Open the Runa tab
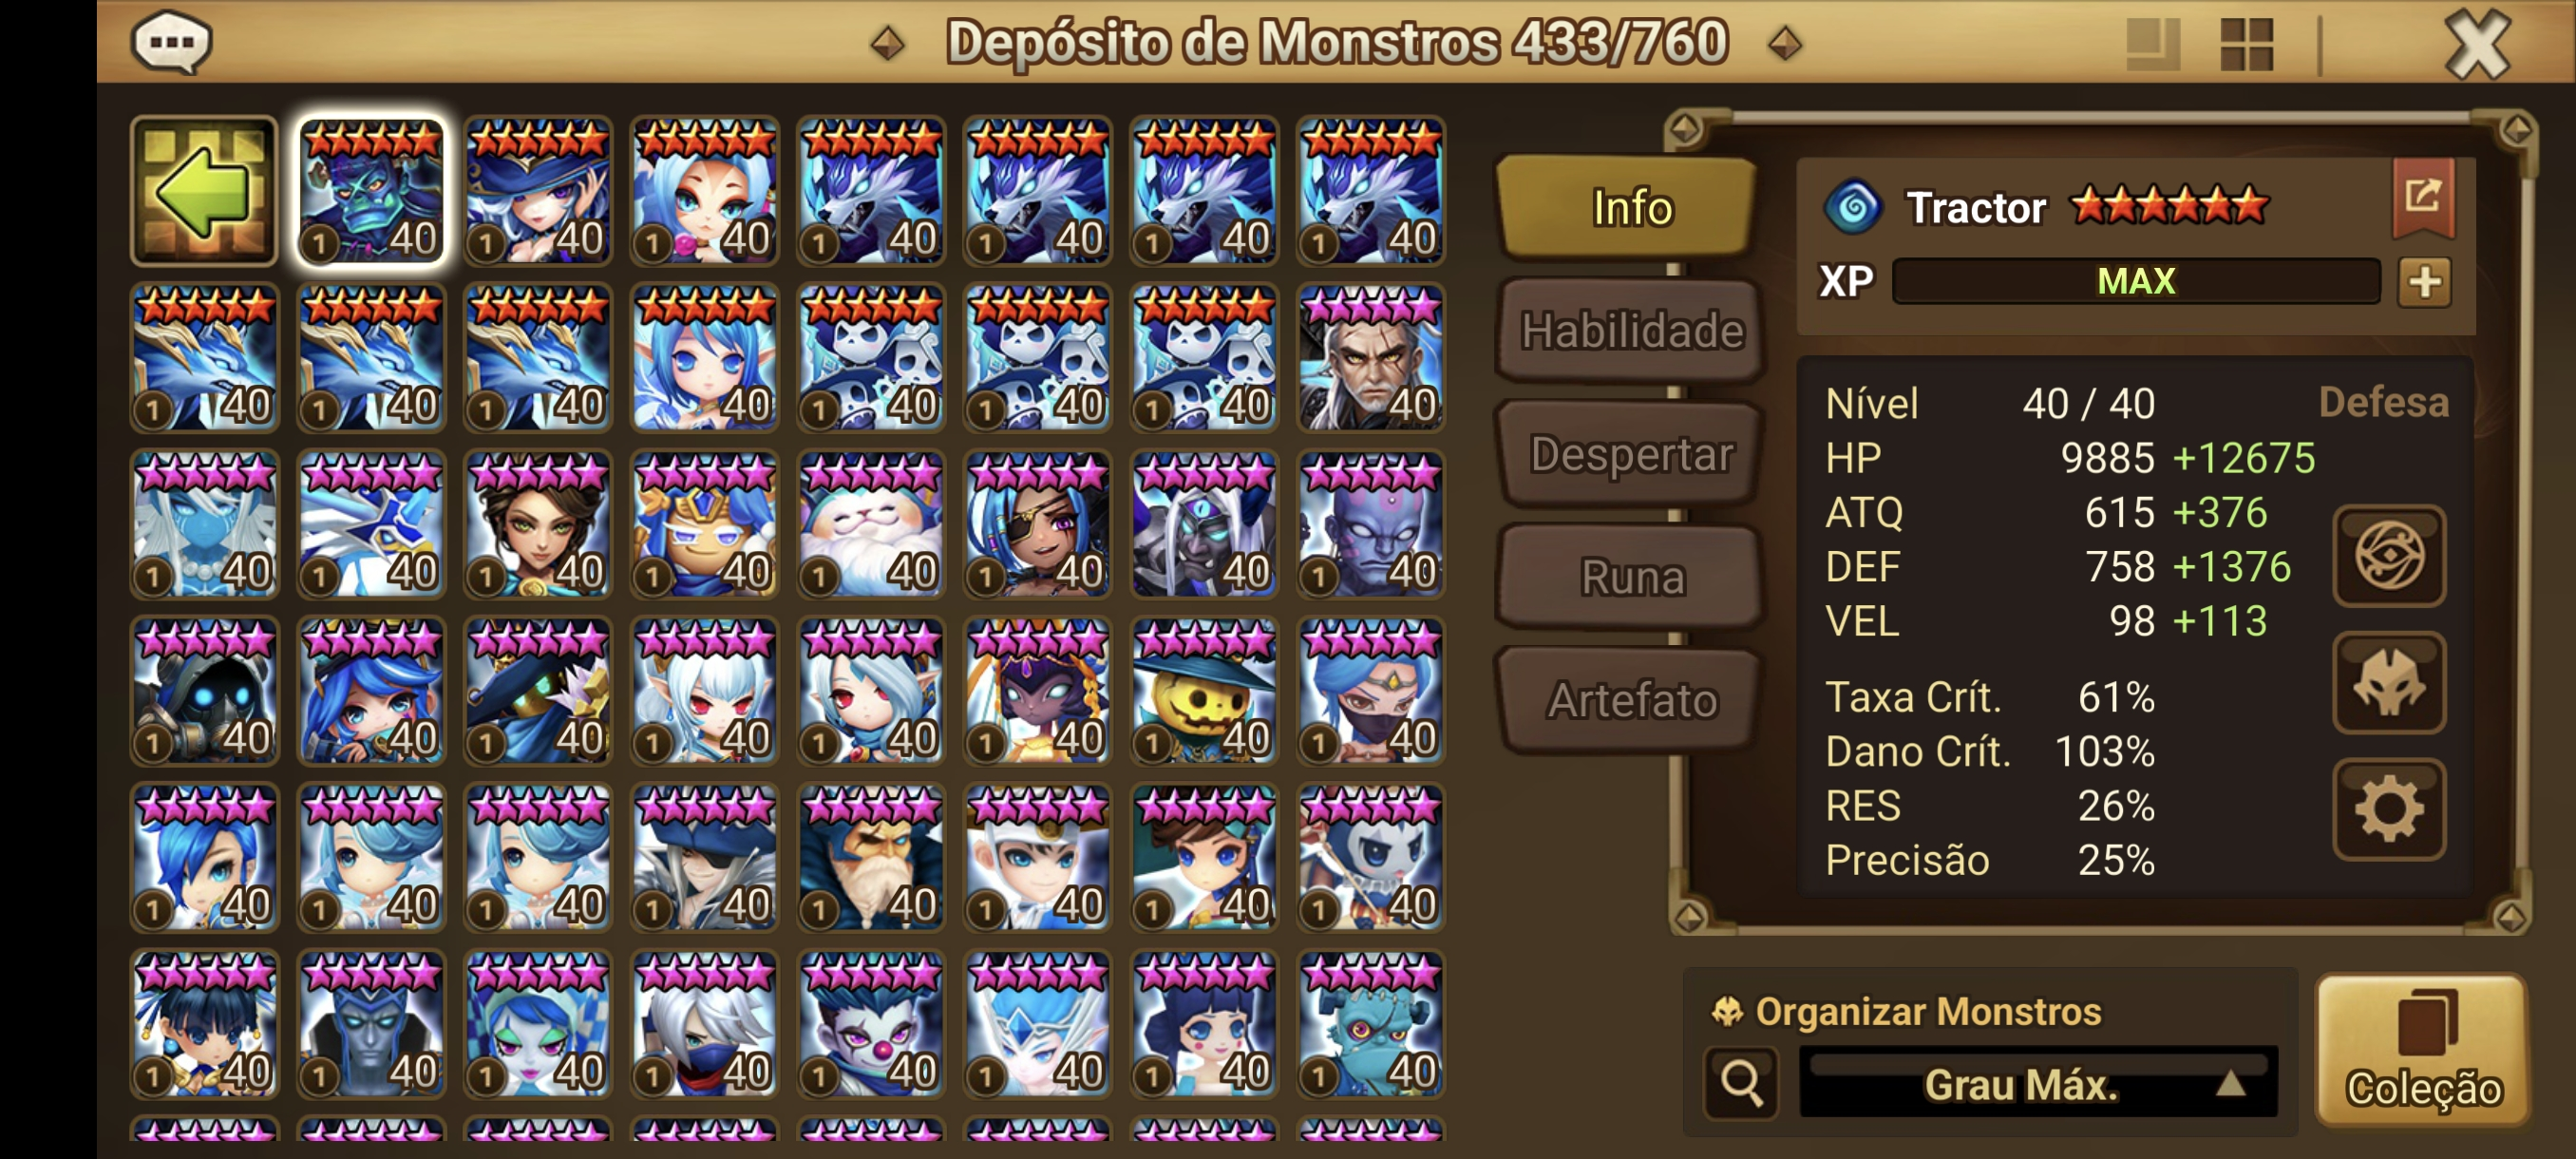 pos(1630,577)
